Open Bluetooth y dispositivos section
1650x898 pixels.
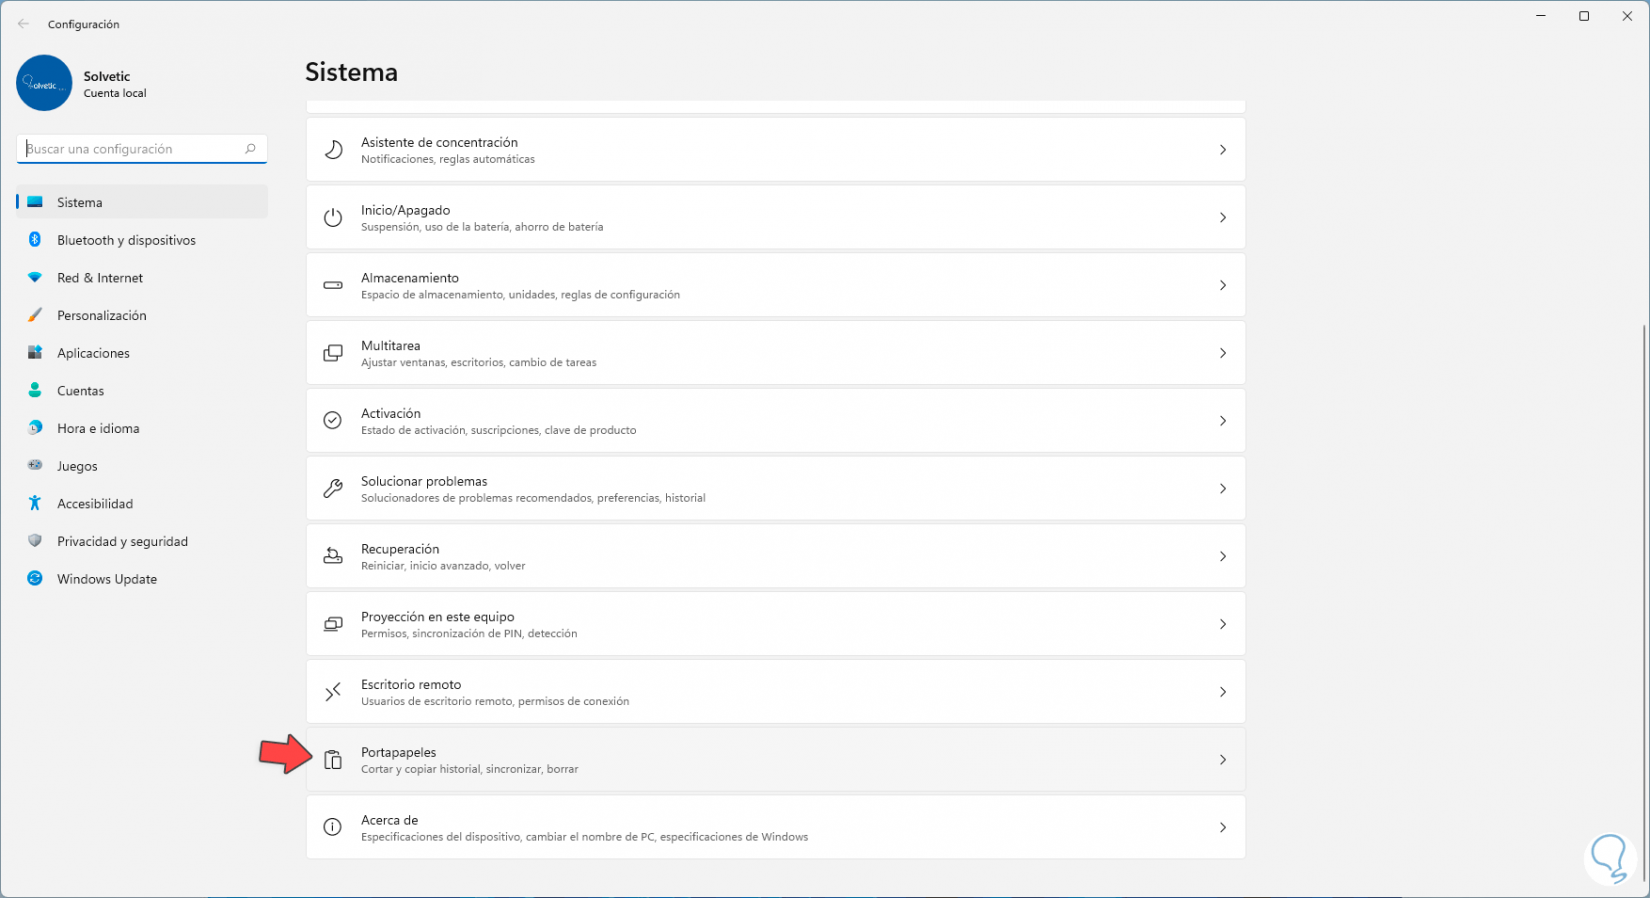click(x=126, y=240)
